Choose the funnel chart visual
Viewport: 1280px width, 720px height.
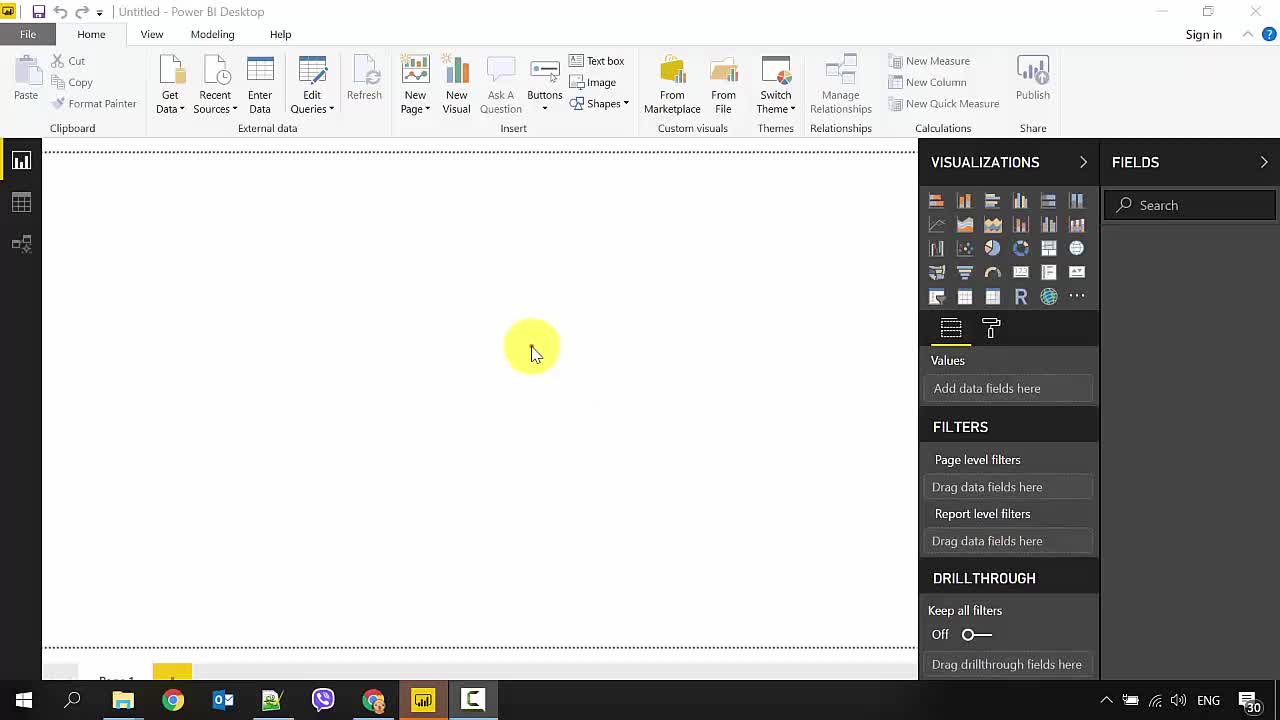click(x=964, y=272)
